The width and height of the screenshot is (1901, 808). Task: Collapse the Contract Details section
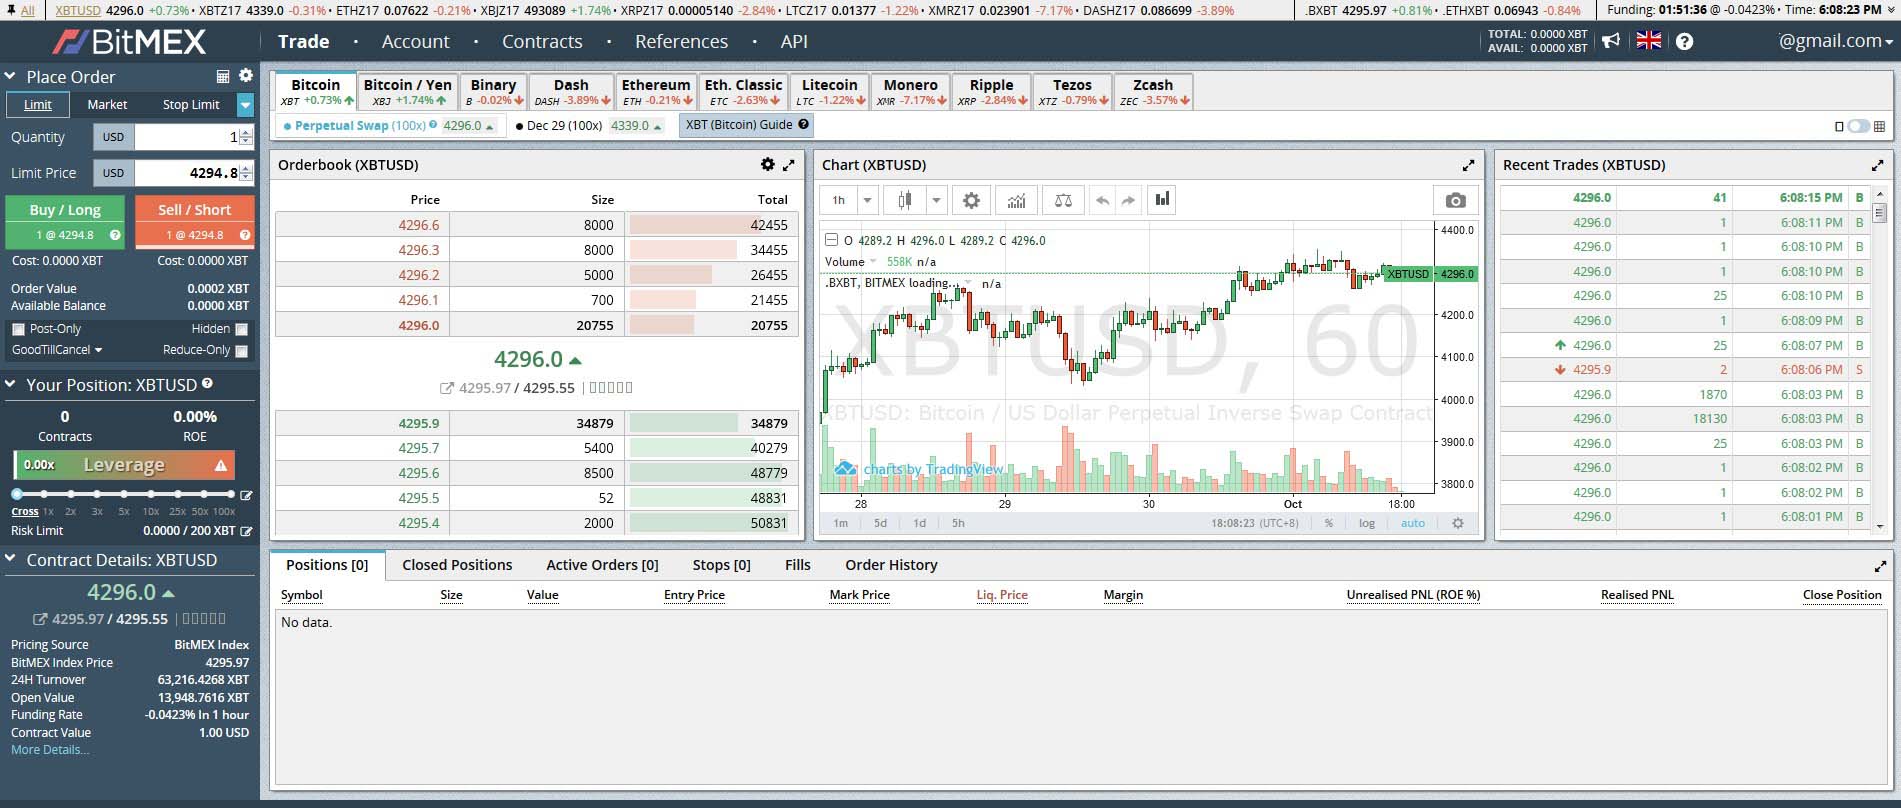[x=10, y=559]
